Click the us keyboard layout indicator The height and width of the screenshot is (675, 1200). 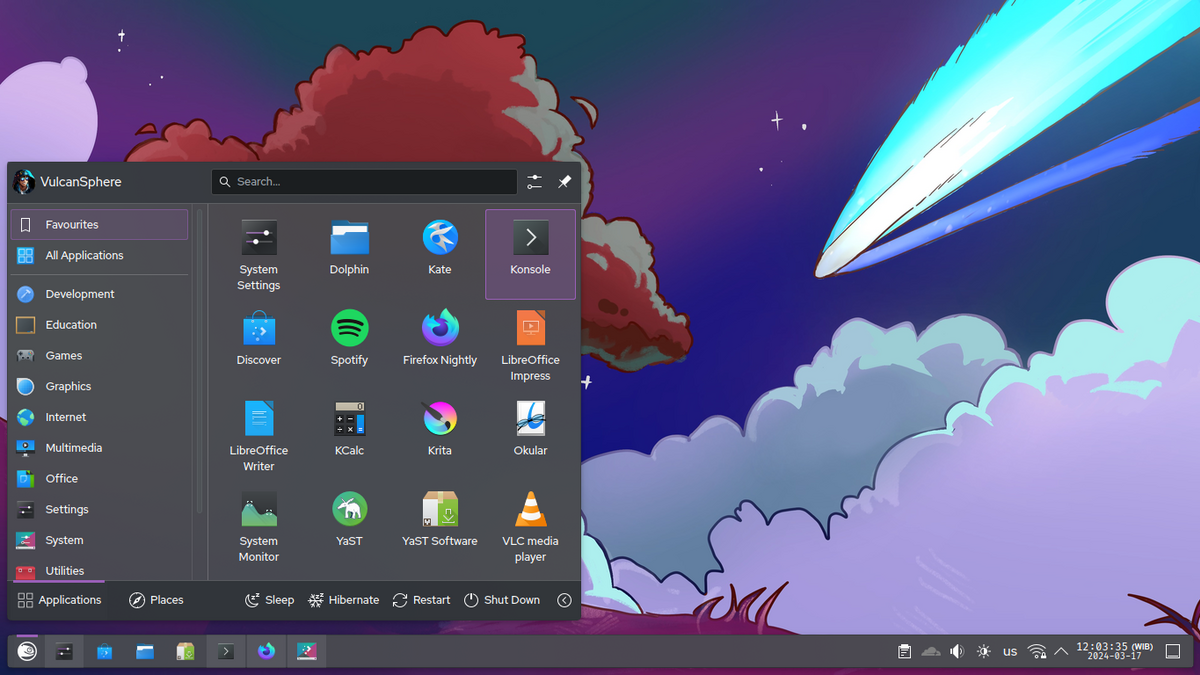[1010, 652]
